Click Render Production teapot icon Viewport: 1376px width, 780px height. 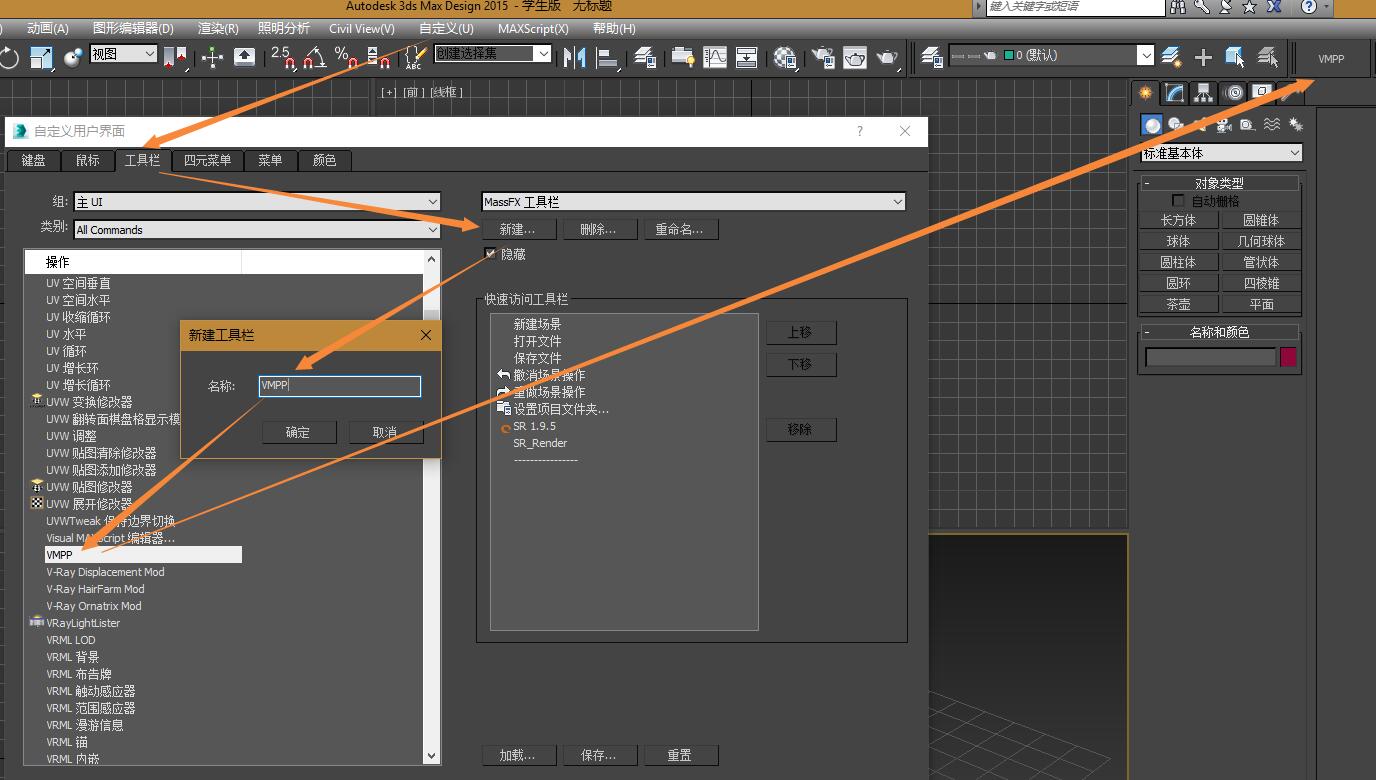(887, 57)
